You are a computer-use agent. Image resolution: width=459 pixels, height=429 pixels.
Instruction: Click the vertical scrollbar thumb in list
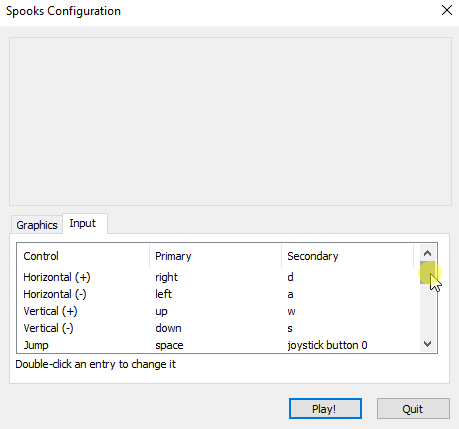pyautogui.click(x=427, y=273)
